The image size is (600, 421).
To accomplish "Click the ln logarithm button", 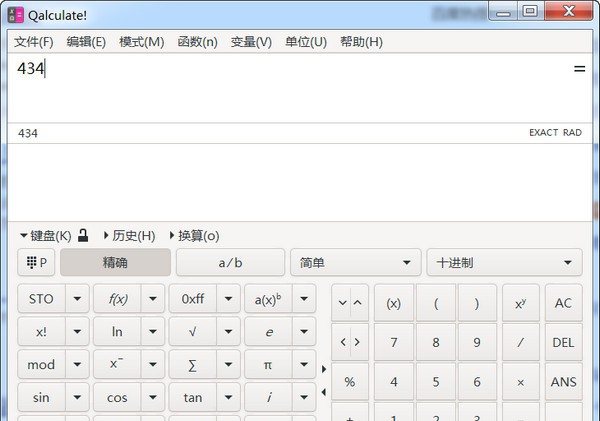I will coord(117,331).
